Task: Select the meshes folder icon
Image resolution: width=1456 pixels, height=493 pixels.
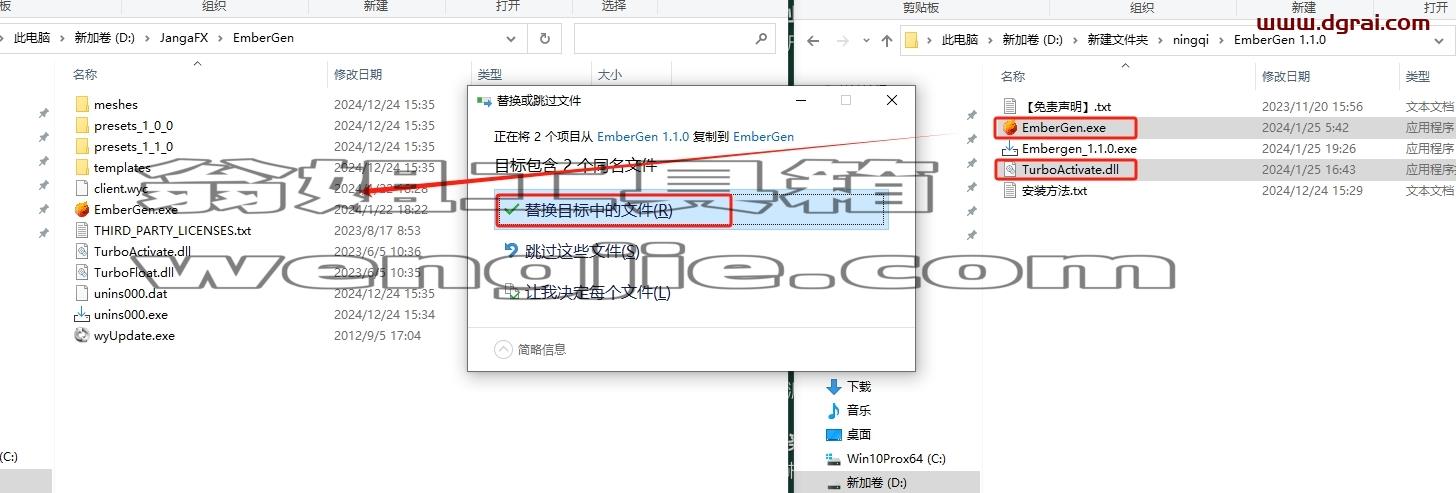Action: [82, 104]
